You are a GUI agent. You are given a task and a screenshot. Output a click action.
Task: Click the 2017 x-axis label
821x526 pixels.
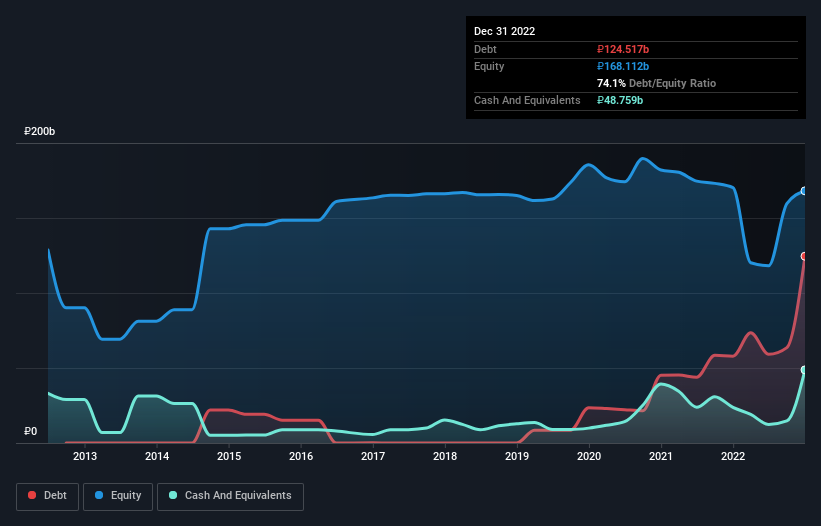373,456
